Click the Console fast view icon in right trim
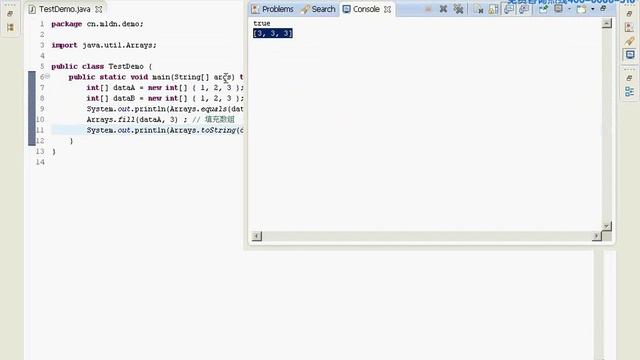 coord(630,54)
